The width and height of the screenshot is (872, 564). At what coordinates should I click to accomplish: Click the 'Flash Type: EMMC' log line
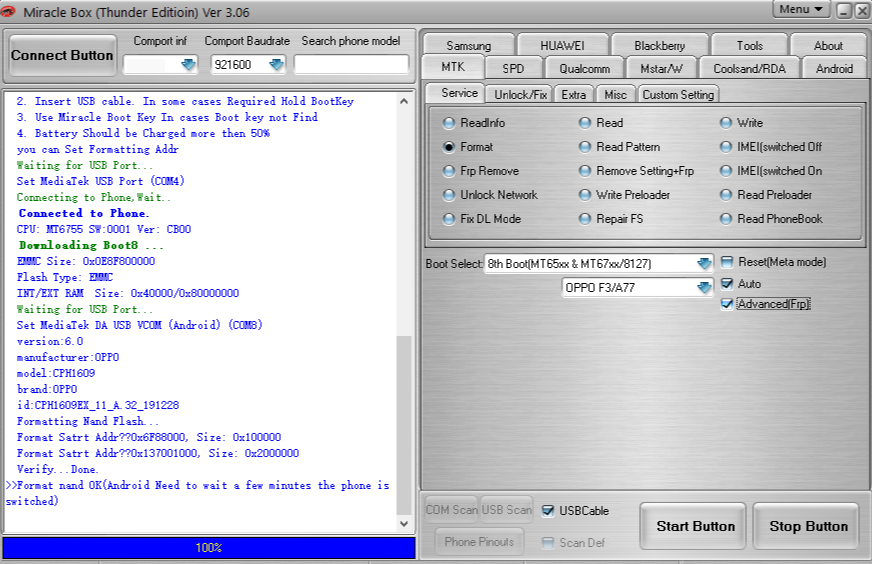point(65,277)
